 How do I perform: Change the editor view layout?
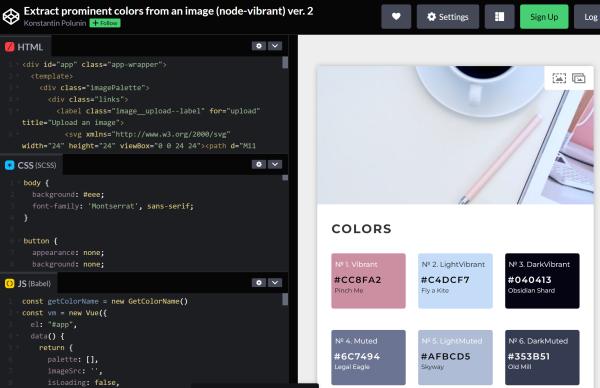(x=499, y=16)
